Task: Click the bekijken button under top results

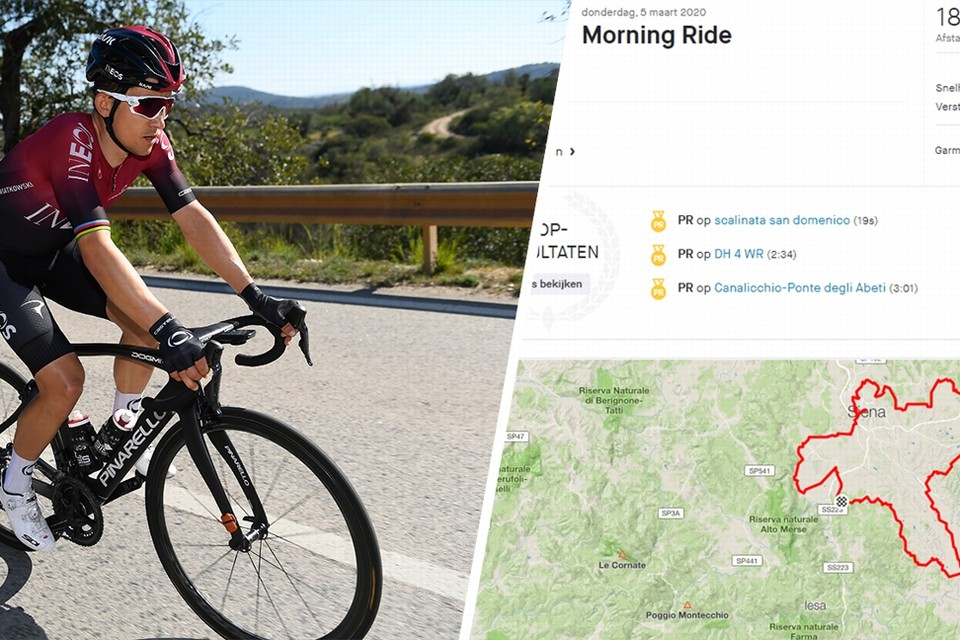Action: 558,284
